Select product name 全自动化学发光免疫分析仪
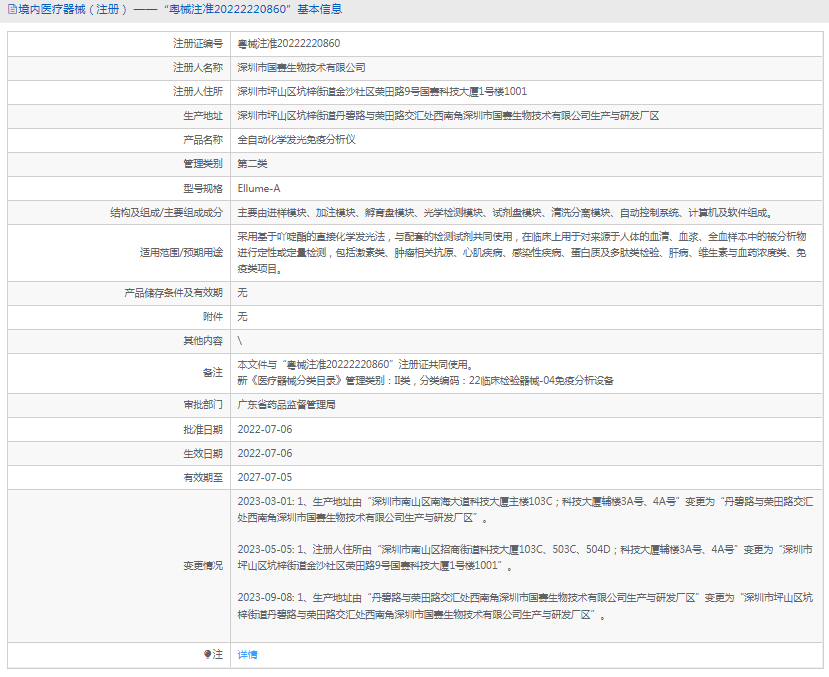The image size is (829, 677). pos(297,140)
